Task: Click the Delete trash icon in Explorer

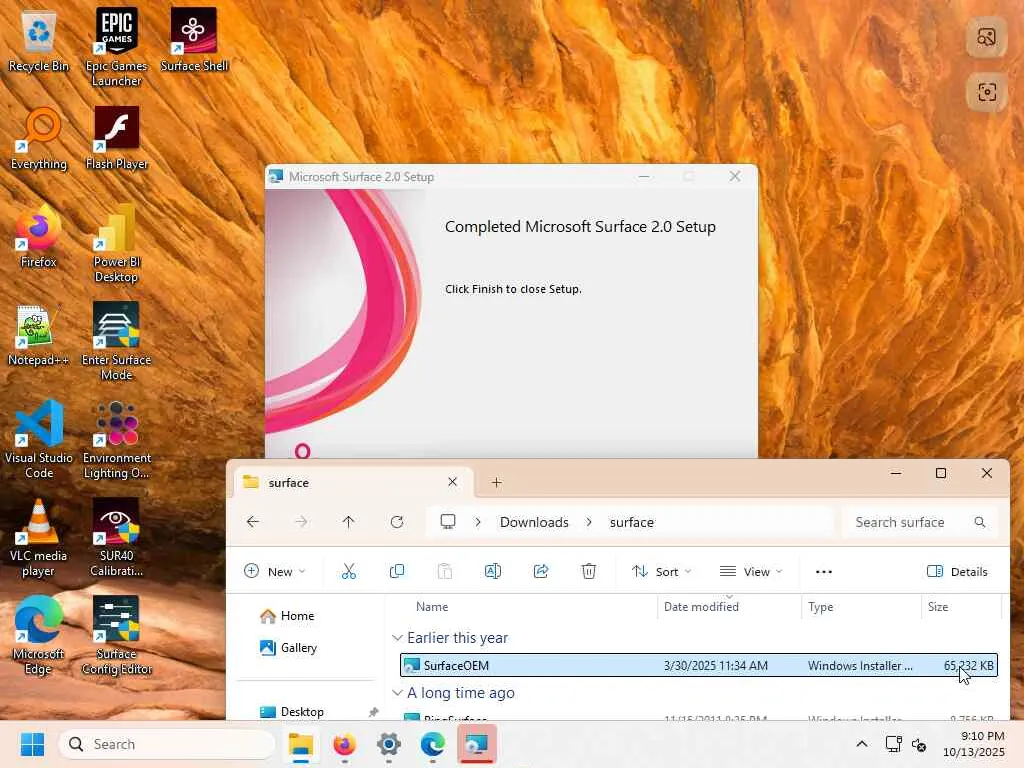Action: point(588,571)
